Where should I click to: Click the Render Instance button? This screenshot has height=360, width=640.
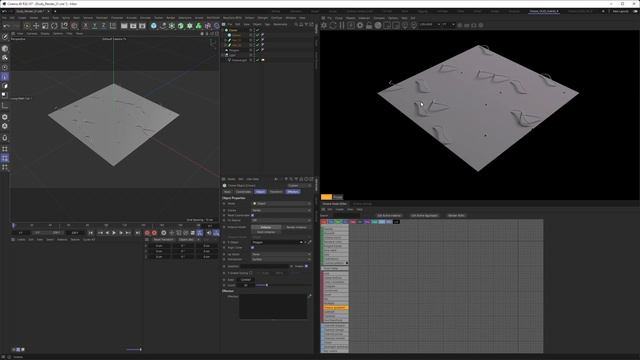coord(296,227)
